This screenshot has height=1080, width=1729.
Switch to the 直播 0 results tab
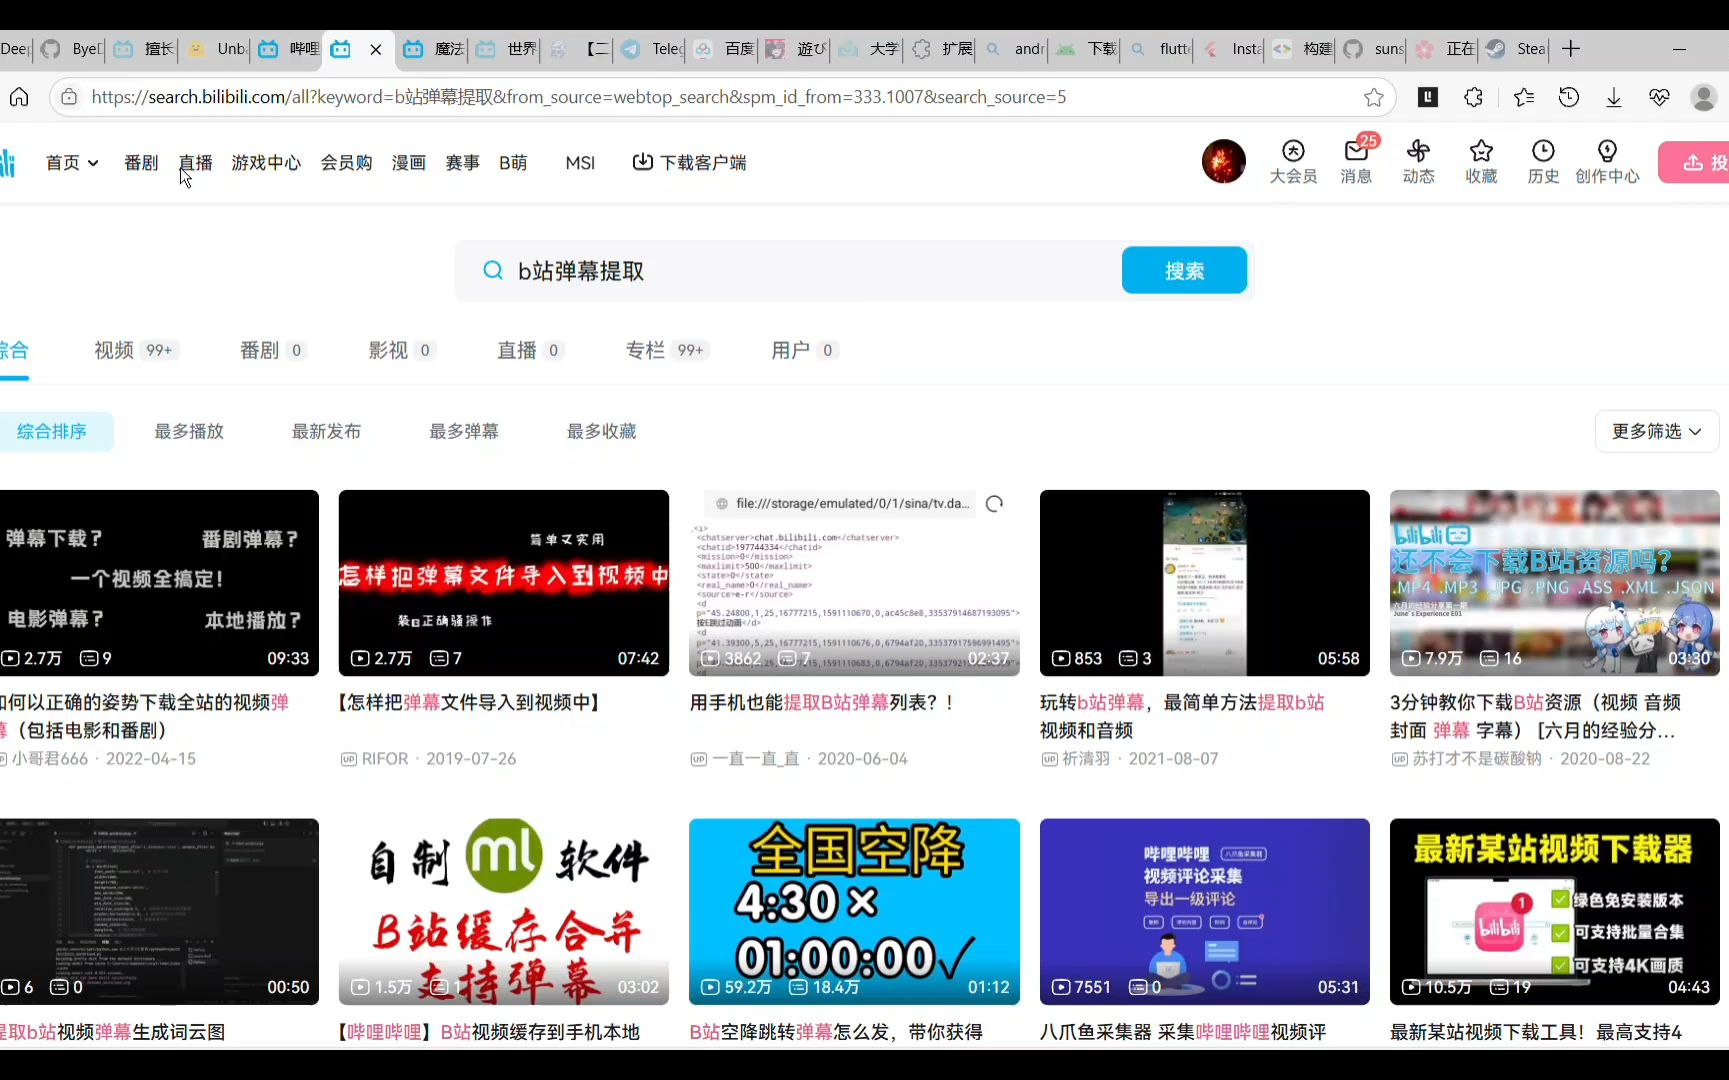(530, 350)
